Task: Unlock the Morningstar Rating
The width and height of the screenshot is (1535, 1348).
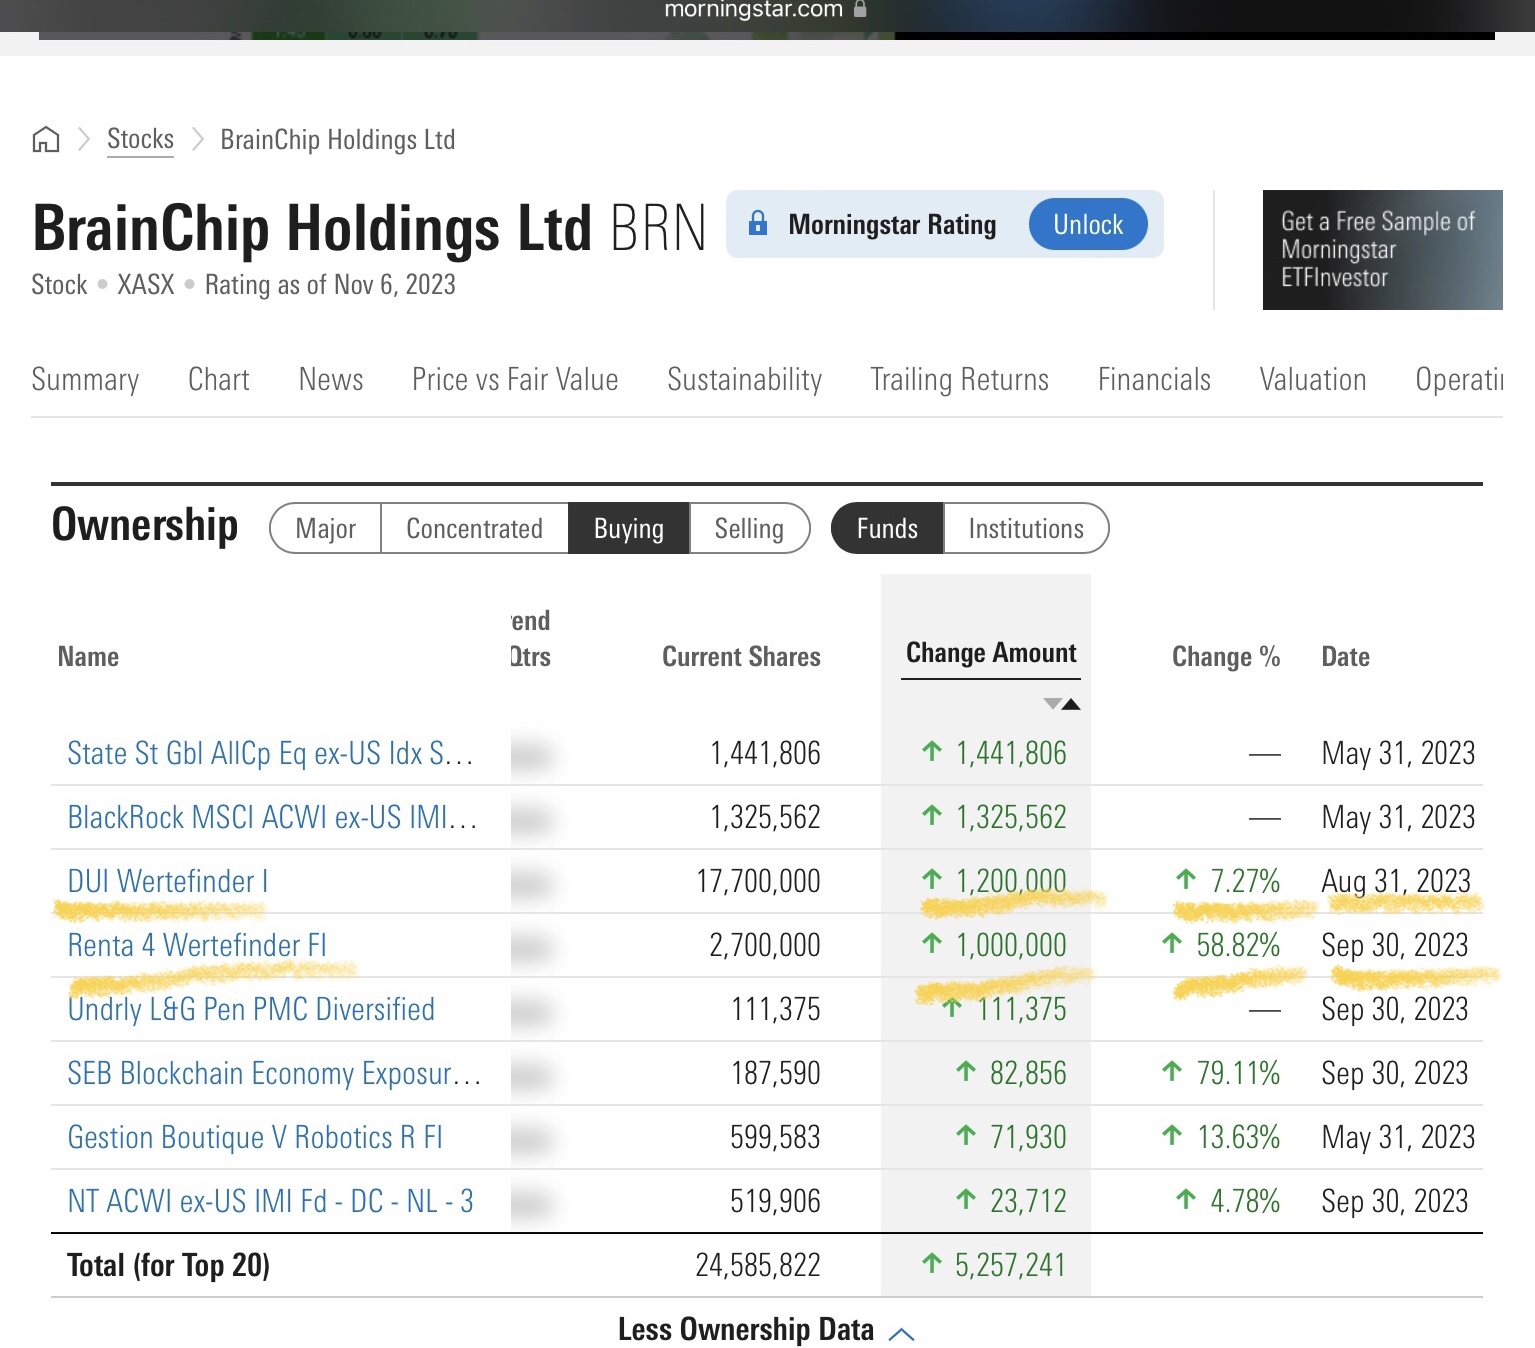Action: tap(1088, 225)
